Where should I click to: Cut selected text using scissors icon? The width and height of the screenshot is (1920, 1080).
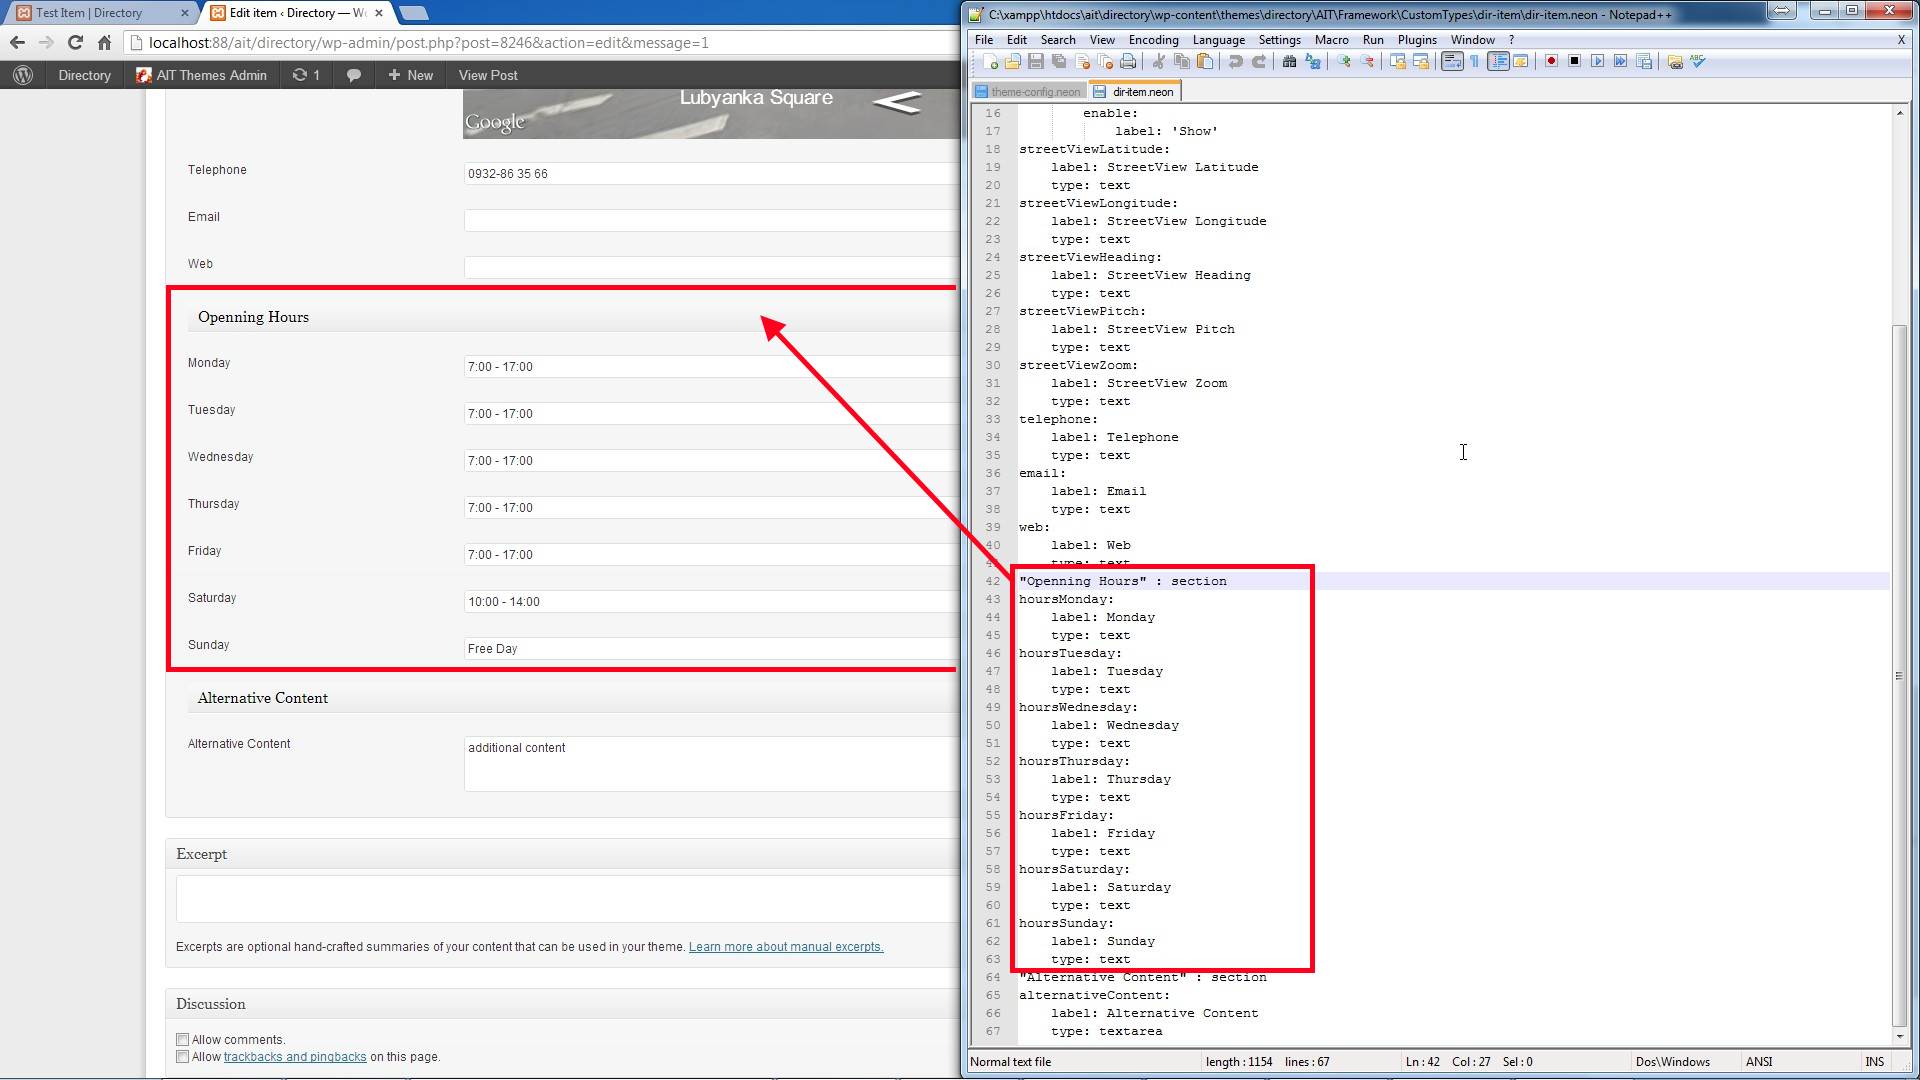pyautogui.click(x=1157, y=61)
